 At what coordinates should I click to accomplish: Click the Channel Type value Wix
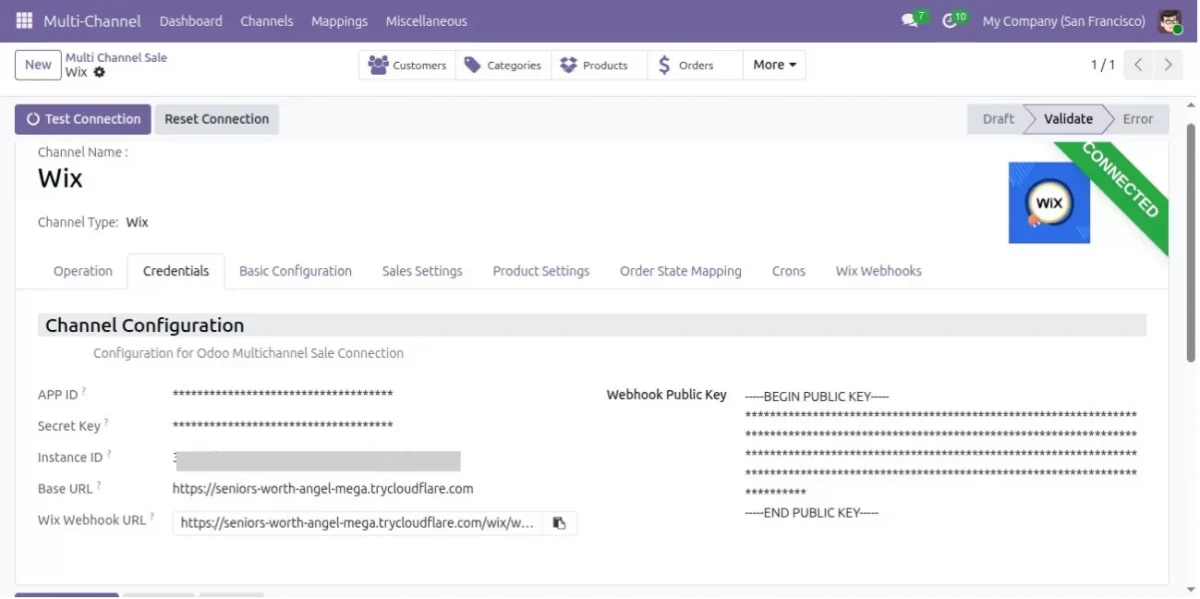(x=137, y=222)
